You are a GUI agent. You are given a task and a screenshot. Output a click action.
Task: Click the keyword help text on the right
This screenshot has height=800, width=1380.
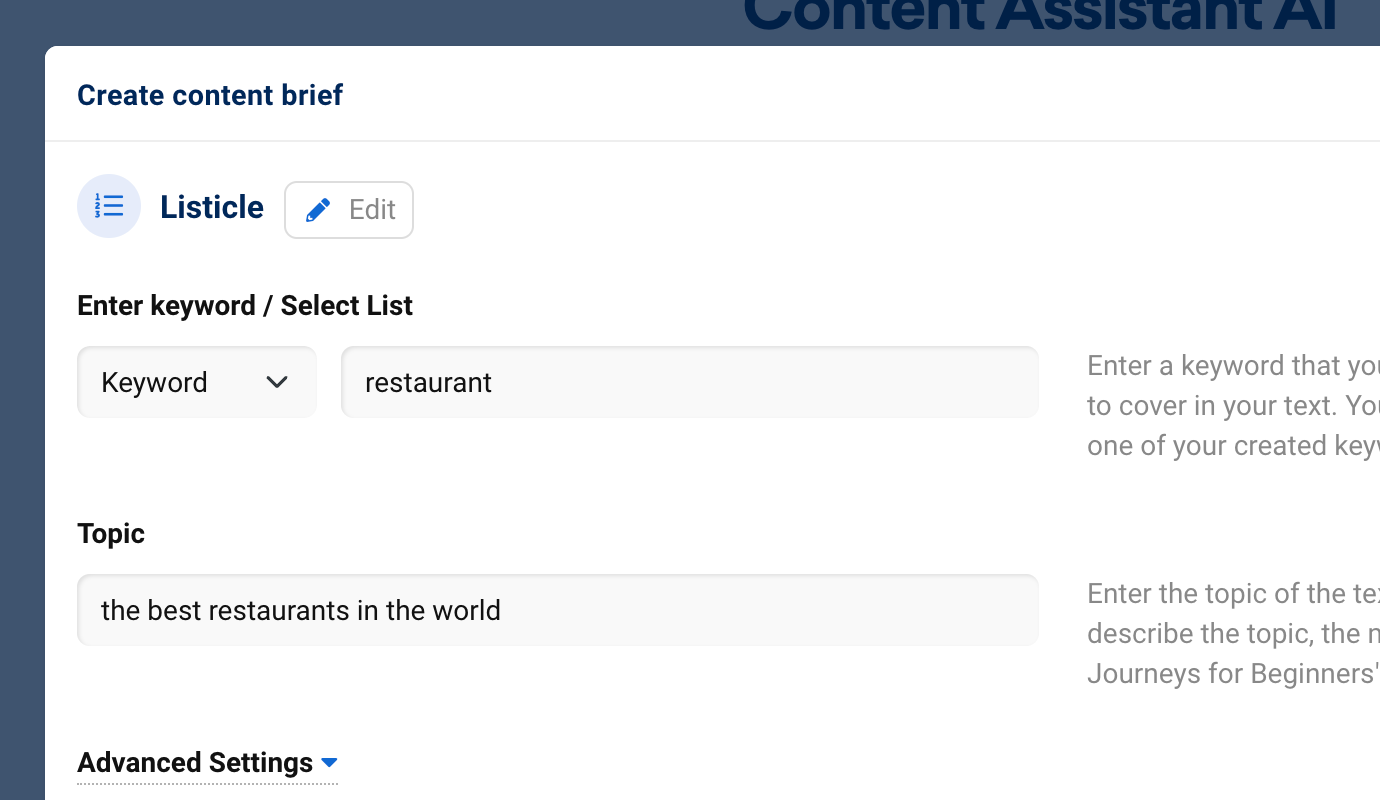pyautogui.click(x=1233, y=405)
